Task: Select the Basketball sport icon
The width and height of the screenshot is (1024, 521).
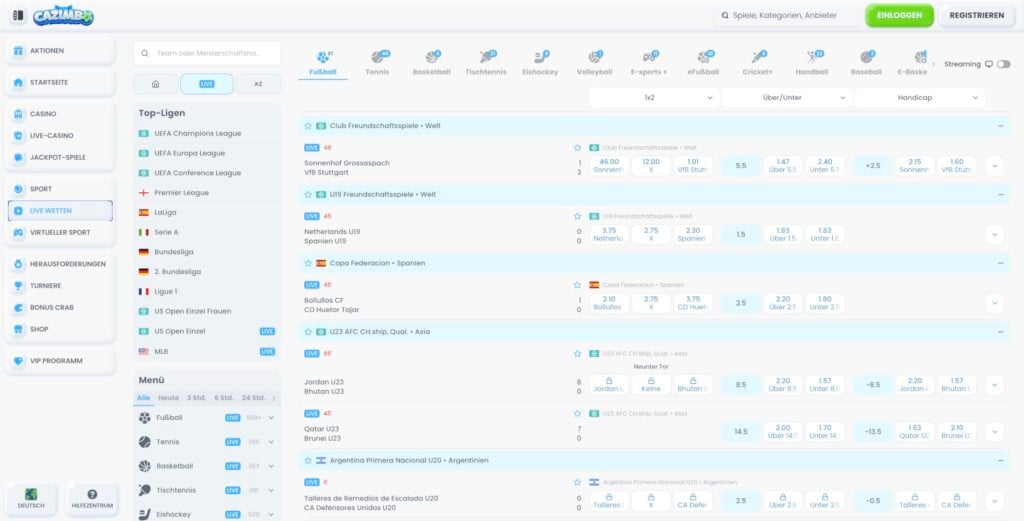Action: pyautogui.click(x=432, y=63)
